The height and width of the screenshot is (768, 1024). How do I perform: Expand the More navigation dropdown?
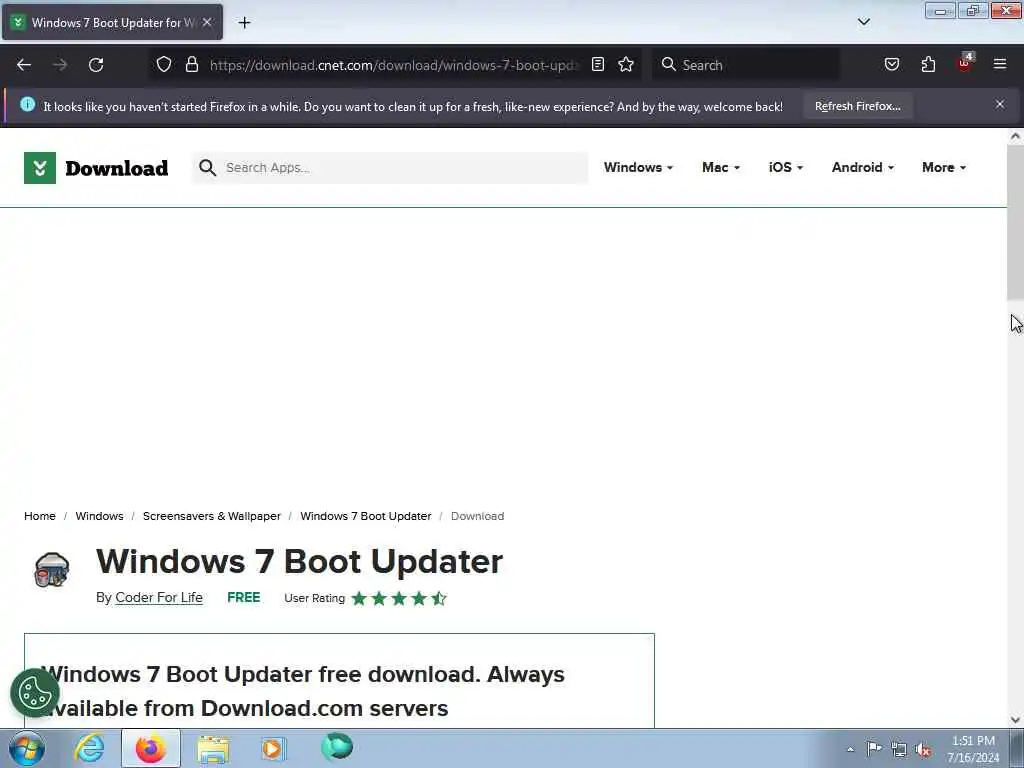click(944, 168)
